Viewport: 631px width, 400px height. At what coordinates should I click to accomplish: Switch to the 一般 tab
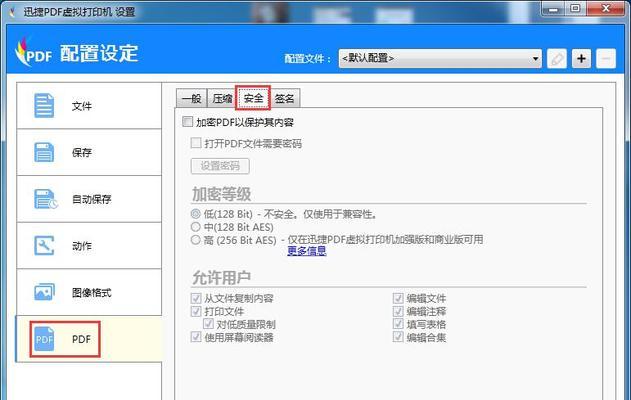pos(192,98)
